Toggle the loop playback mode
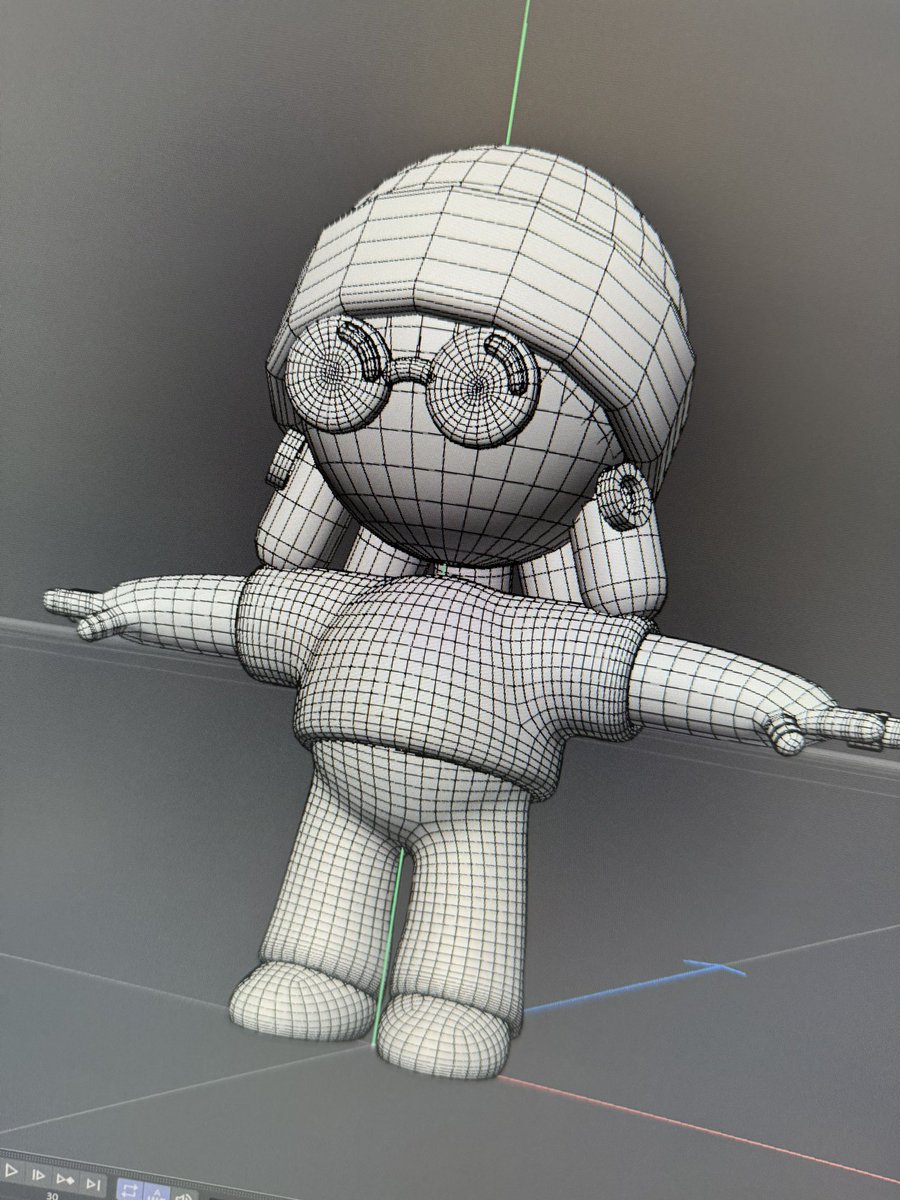900x1200 pixels. [x=130, y=1189]
